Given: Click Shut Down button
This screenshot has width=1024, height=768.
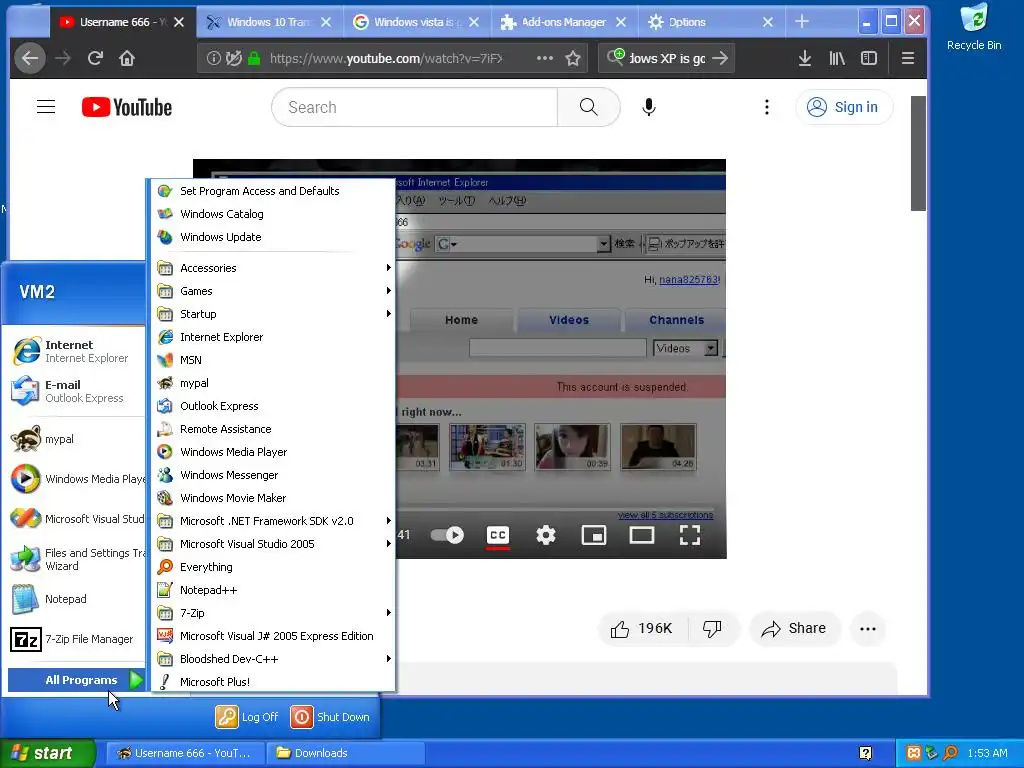Looking at the screenshot, I should [x=330, y=716].
